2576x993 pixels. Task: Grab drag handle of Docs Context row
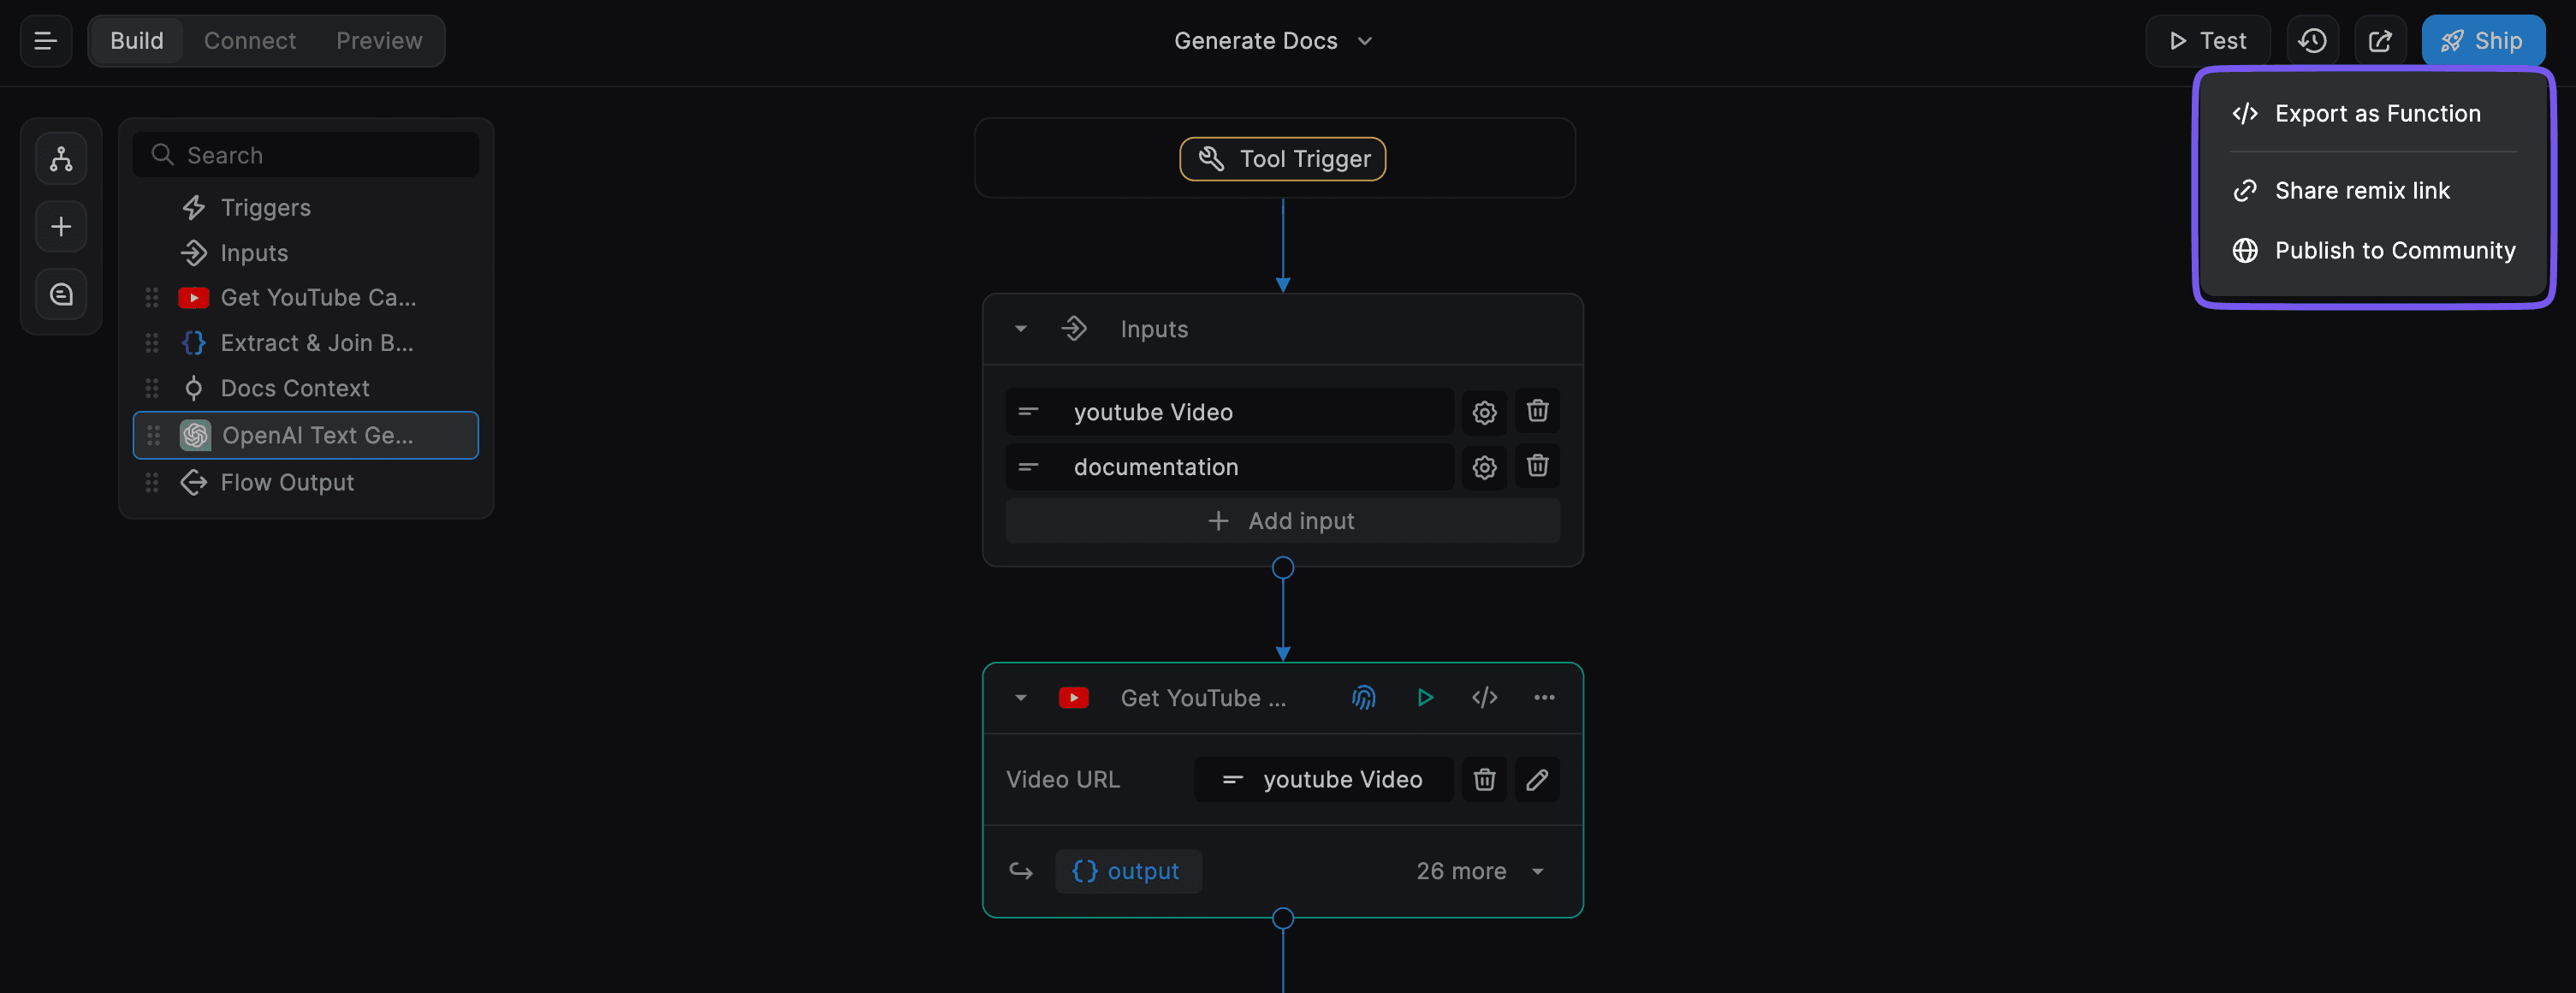[x=152, y=388]
